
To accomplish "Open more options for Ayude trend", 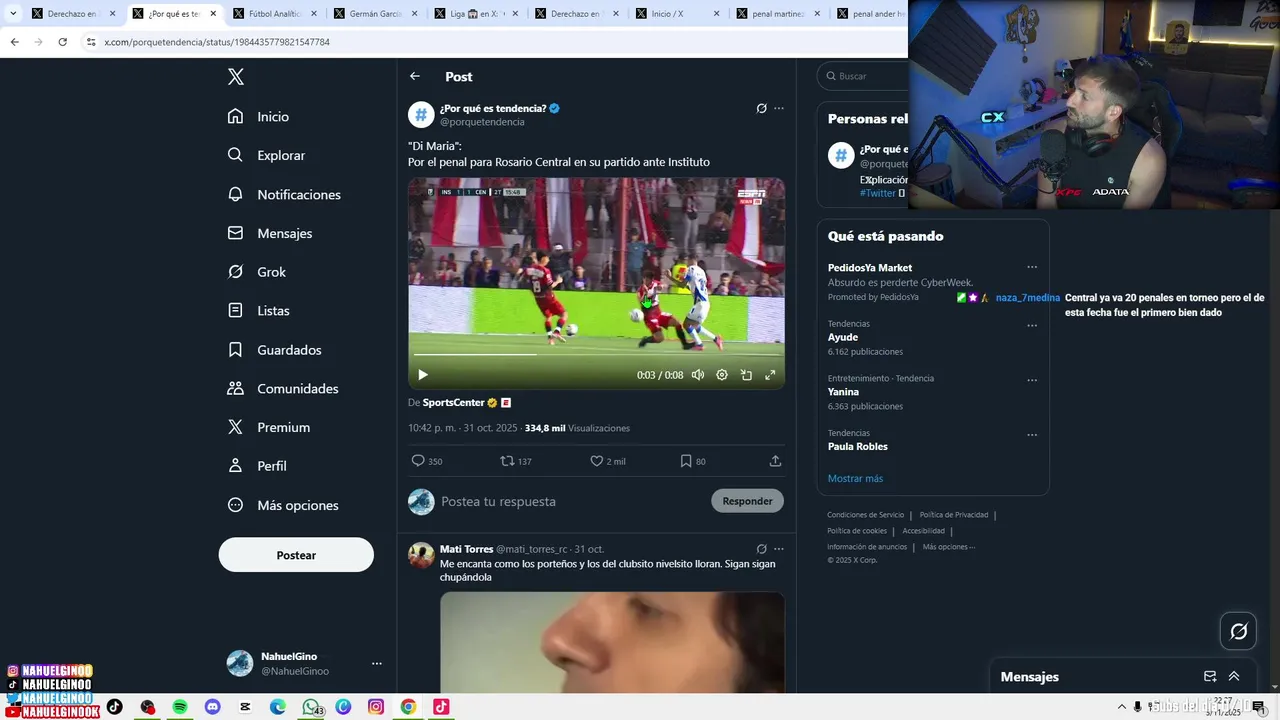I will 1032,325.
